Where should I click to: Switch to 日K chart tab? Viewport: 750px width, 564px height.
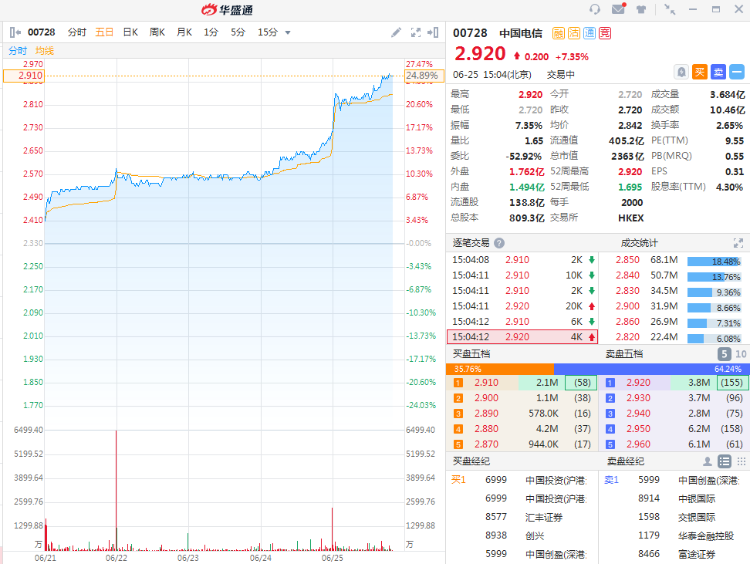[x=131, y=32]
